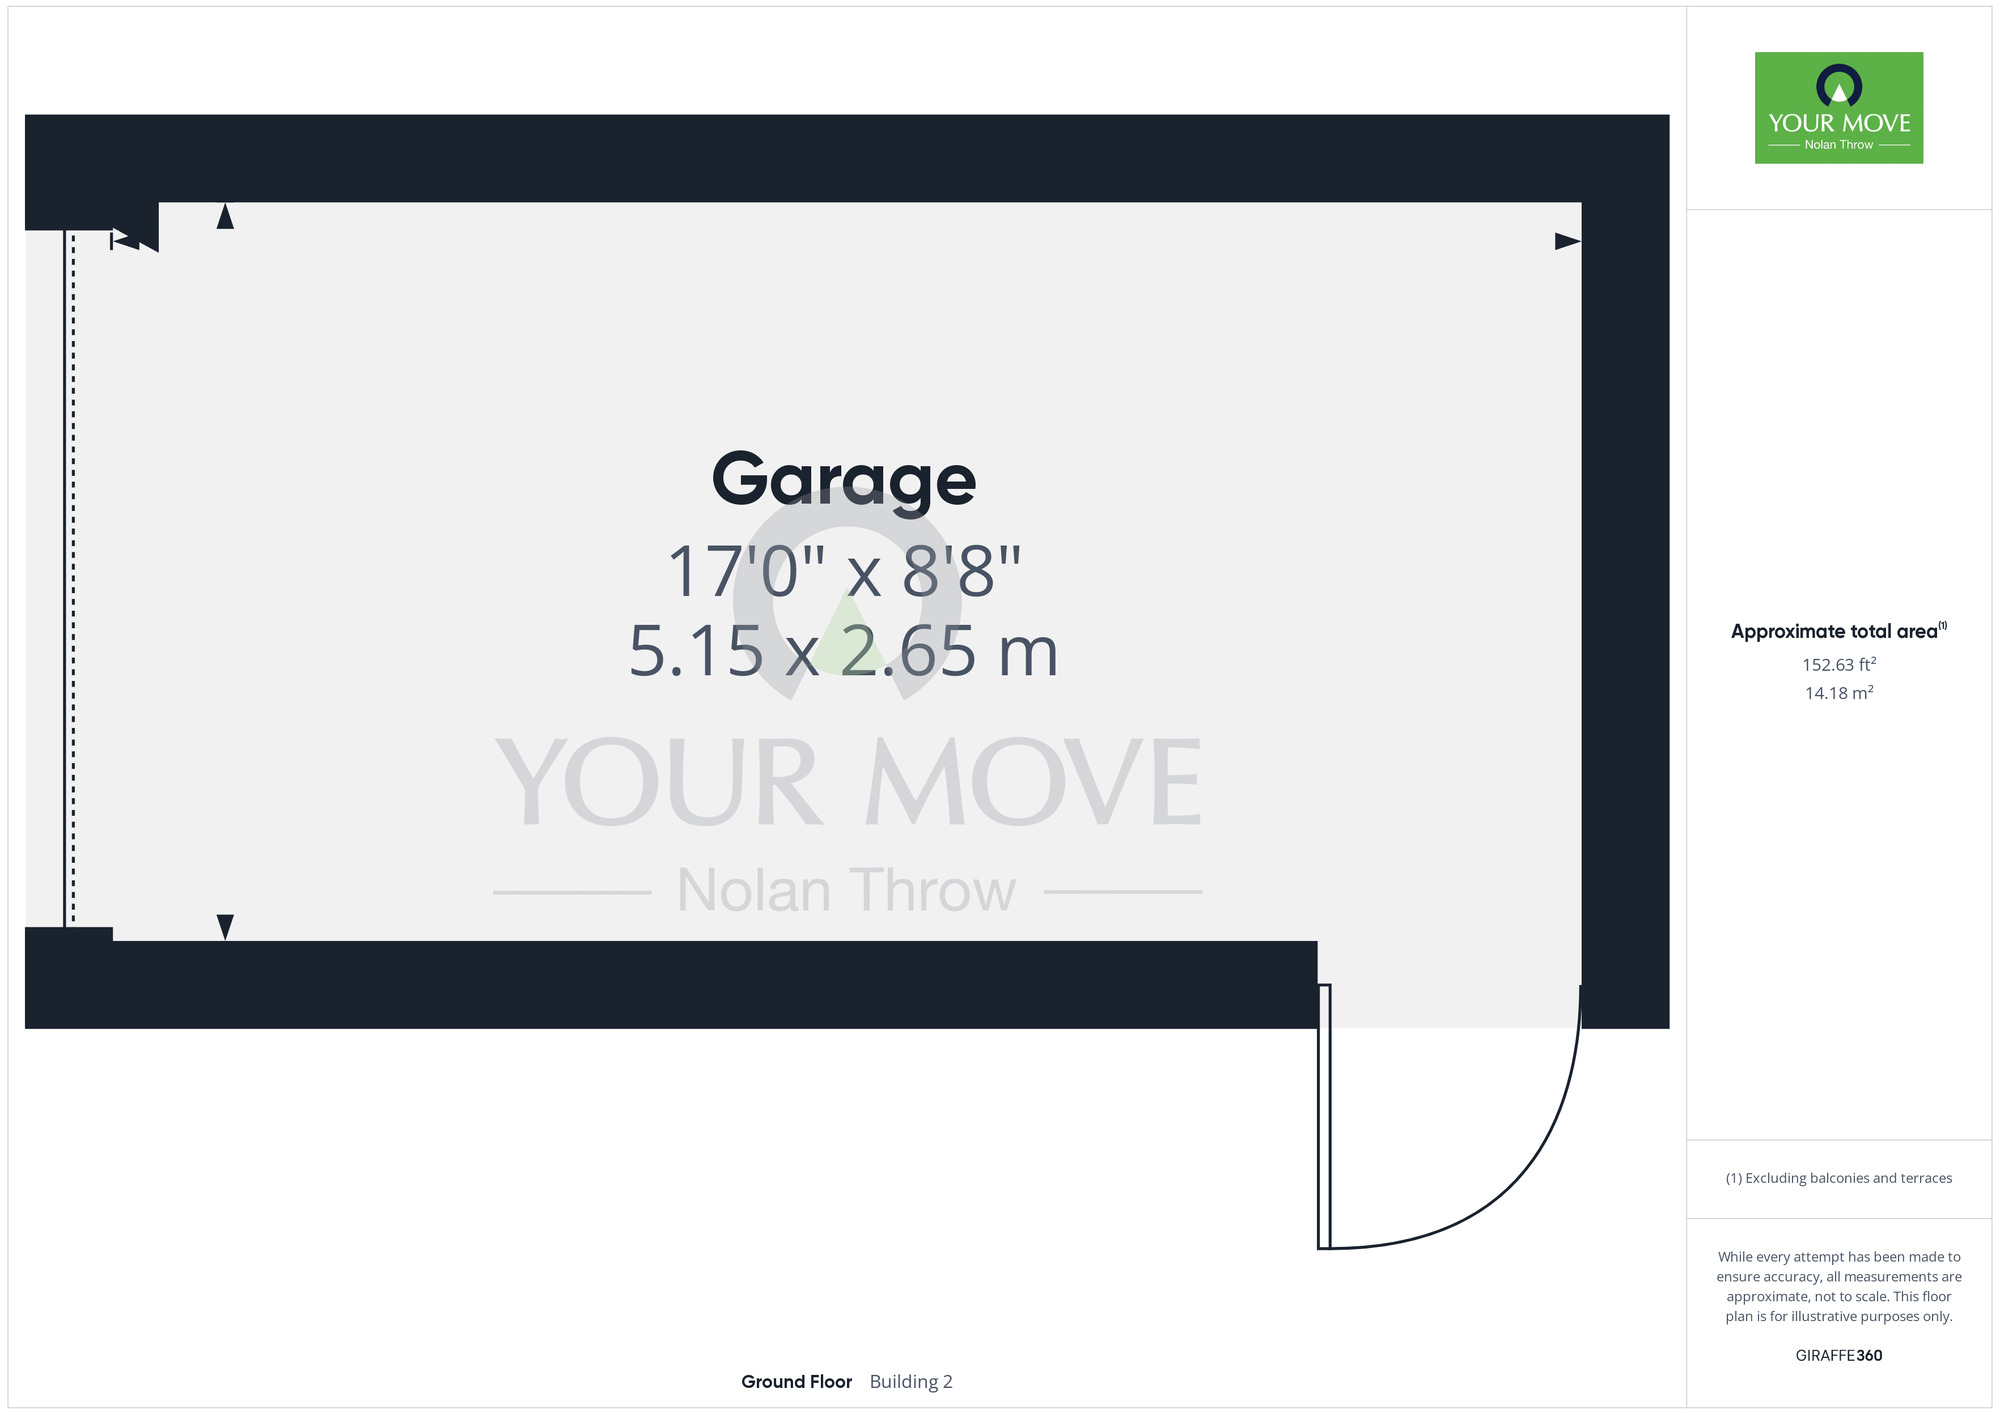
Task: Click the GIRAFFE360 branding text
Action: point(1839,1356)
